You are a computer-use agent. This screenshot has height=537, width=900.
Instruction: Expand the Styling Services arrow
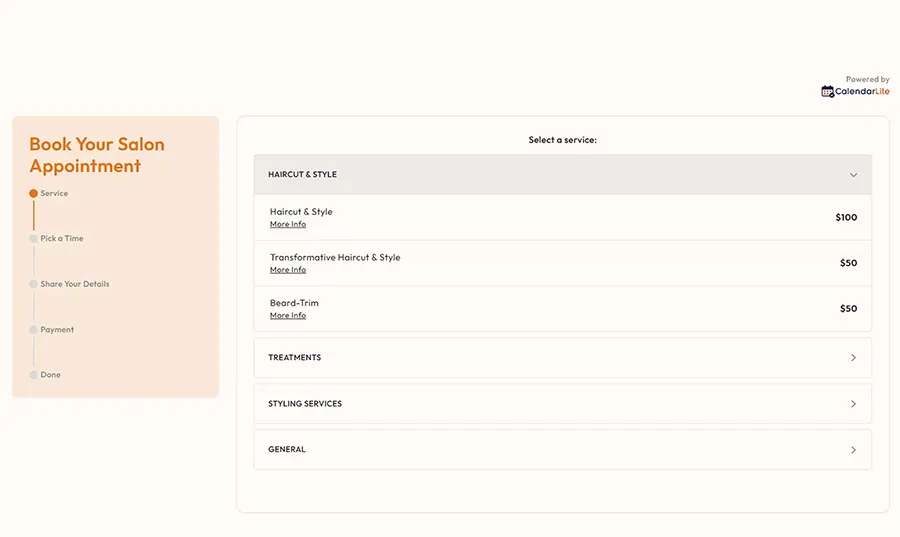pos(853,404)
